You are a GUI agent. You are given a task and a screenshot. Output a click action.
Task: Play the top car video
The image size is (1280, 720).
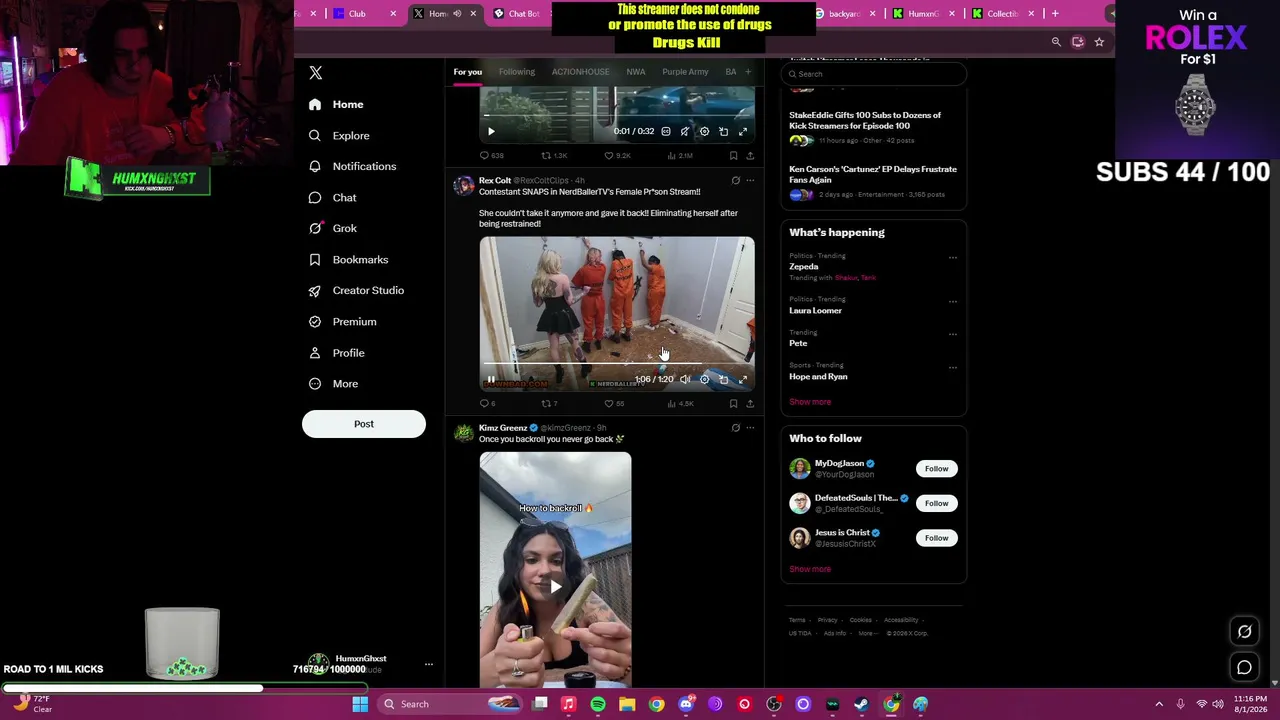point(491,131)
